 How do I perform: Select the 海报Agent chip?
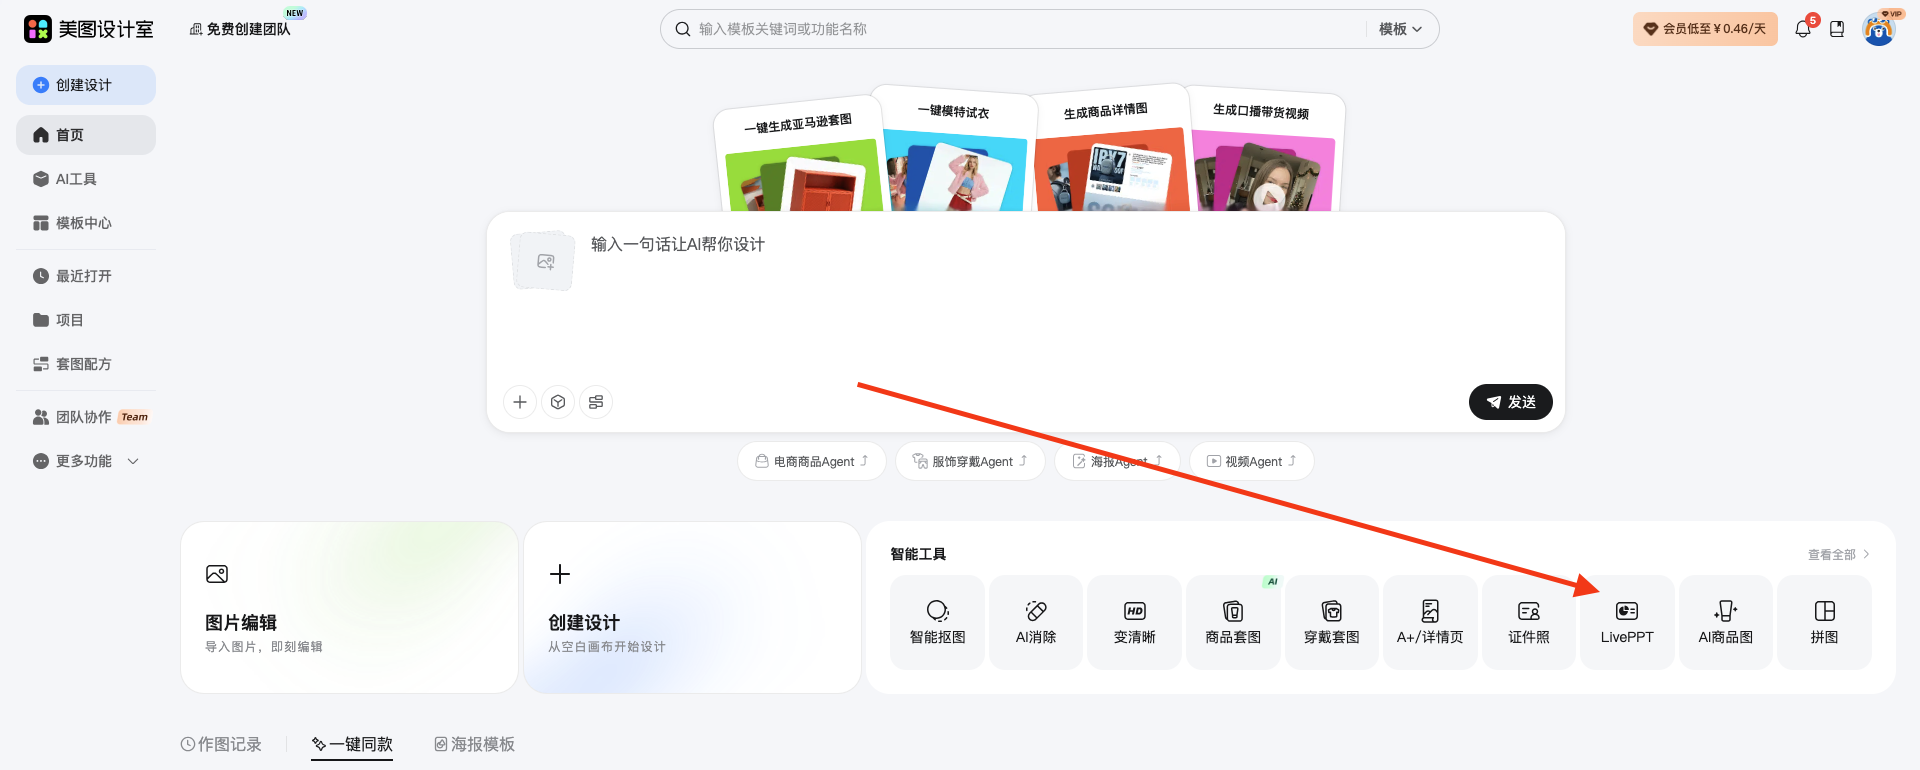pyautogui.click(x=1117, y=461)
